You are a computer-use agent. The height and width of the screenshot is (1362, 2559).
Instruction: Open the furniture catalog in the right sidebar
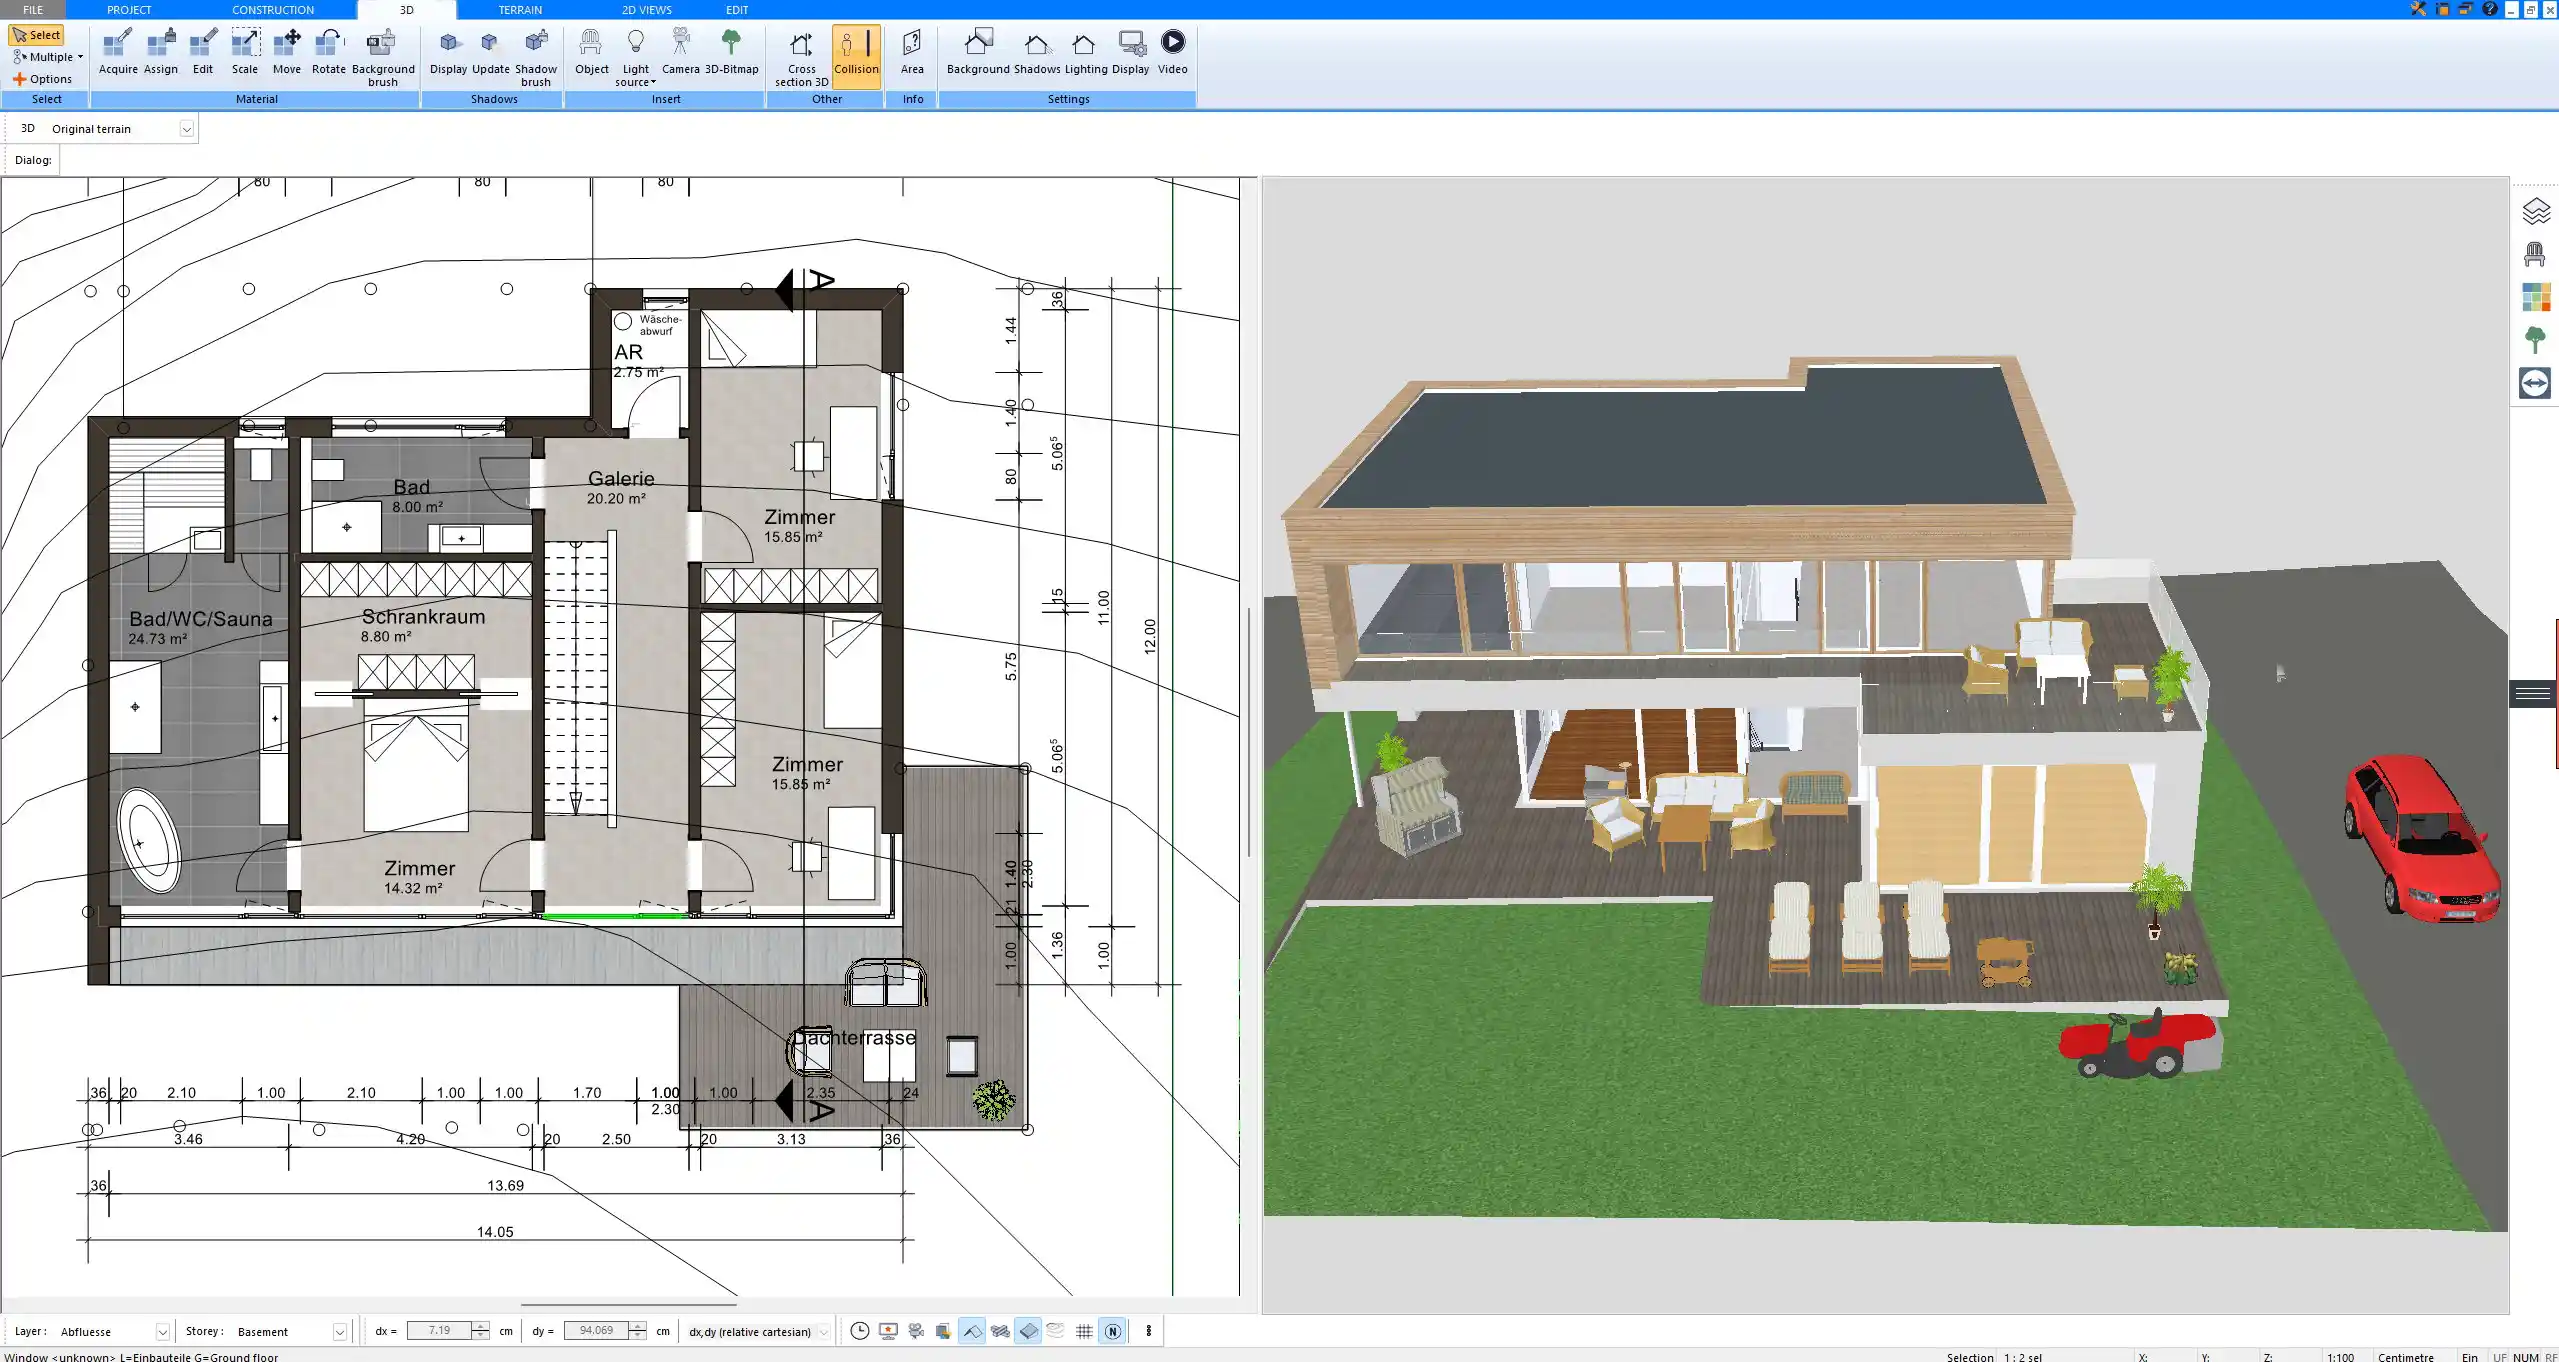tap(2537, 254)
